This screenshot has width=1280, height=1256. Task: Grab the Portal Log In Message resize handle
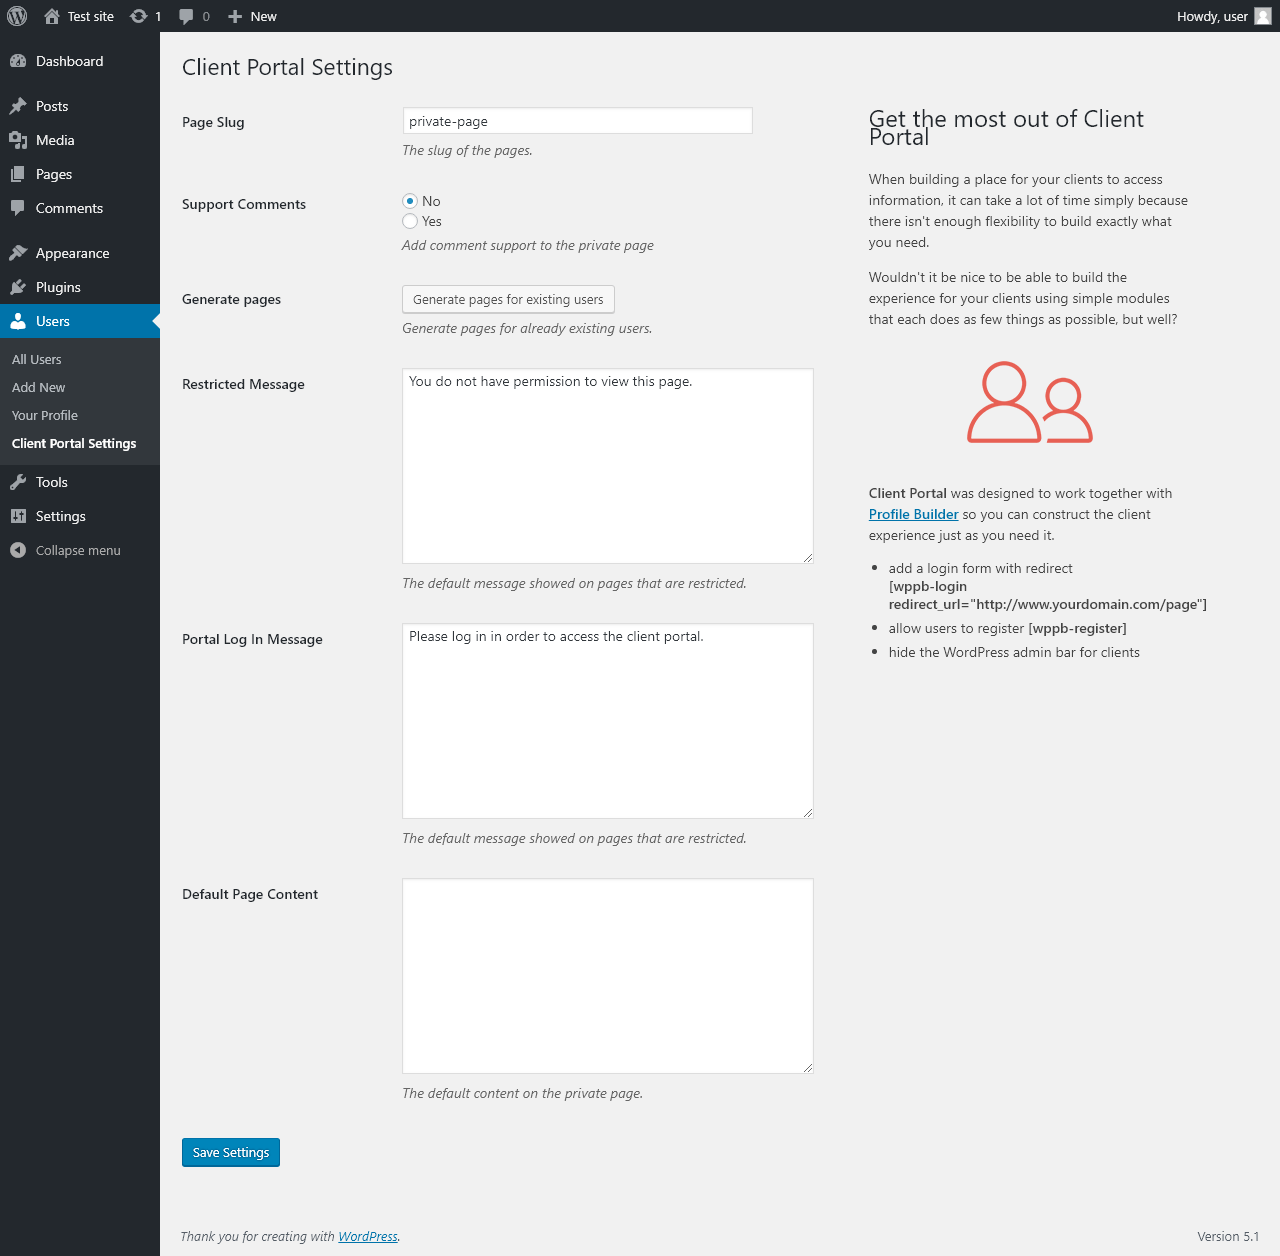pos(807,812)
